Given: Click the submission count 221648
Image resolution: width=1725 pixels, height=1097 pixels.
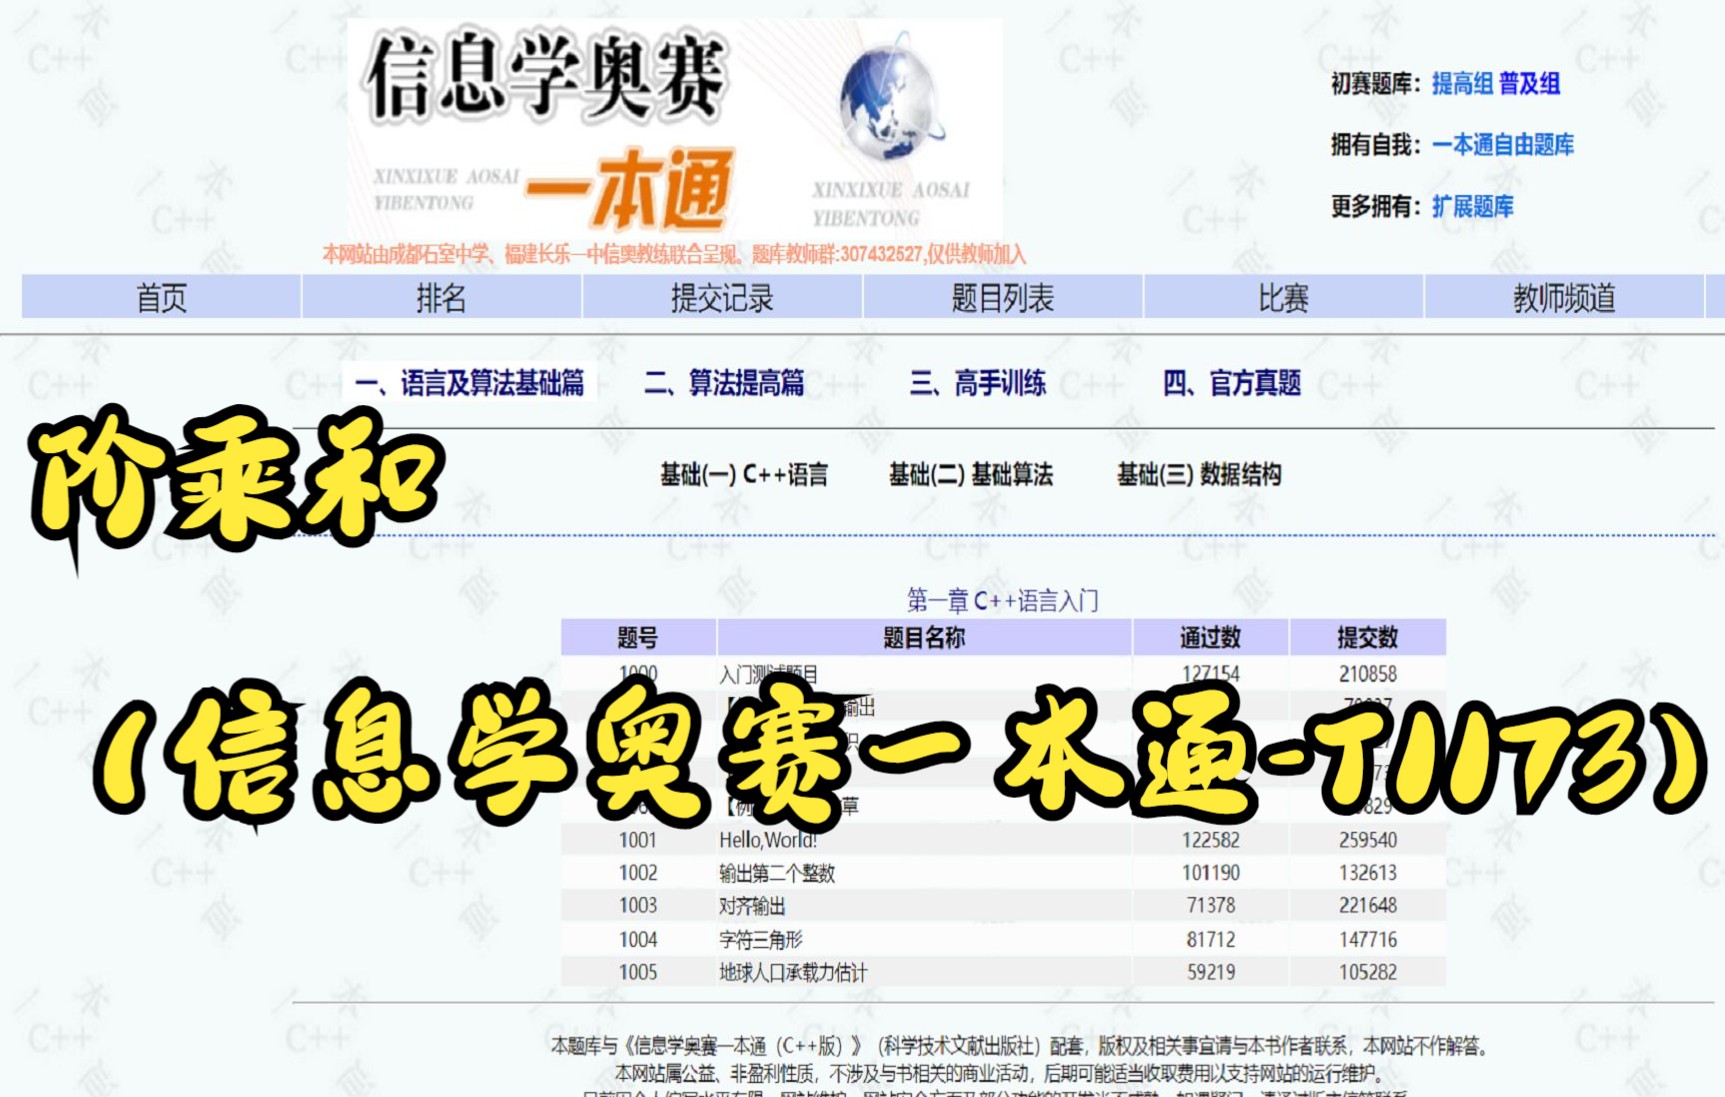Looking at the screenshot, I should pyautogui.click(x=1368, y=907).
